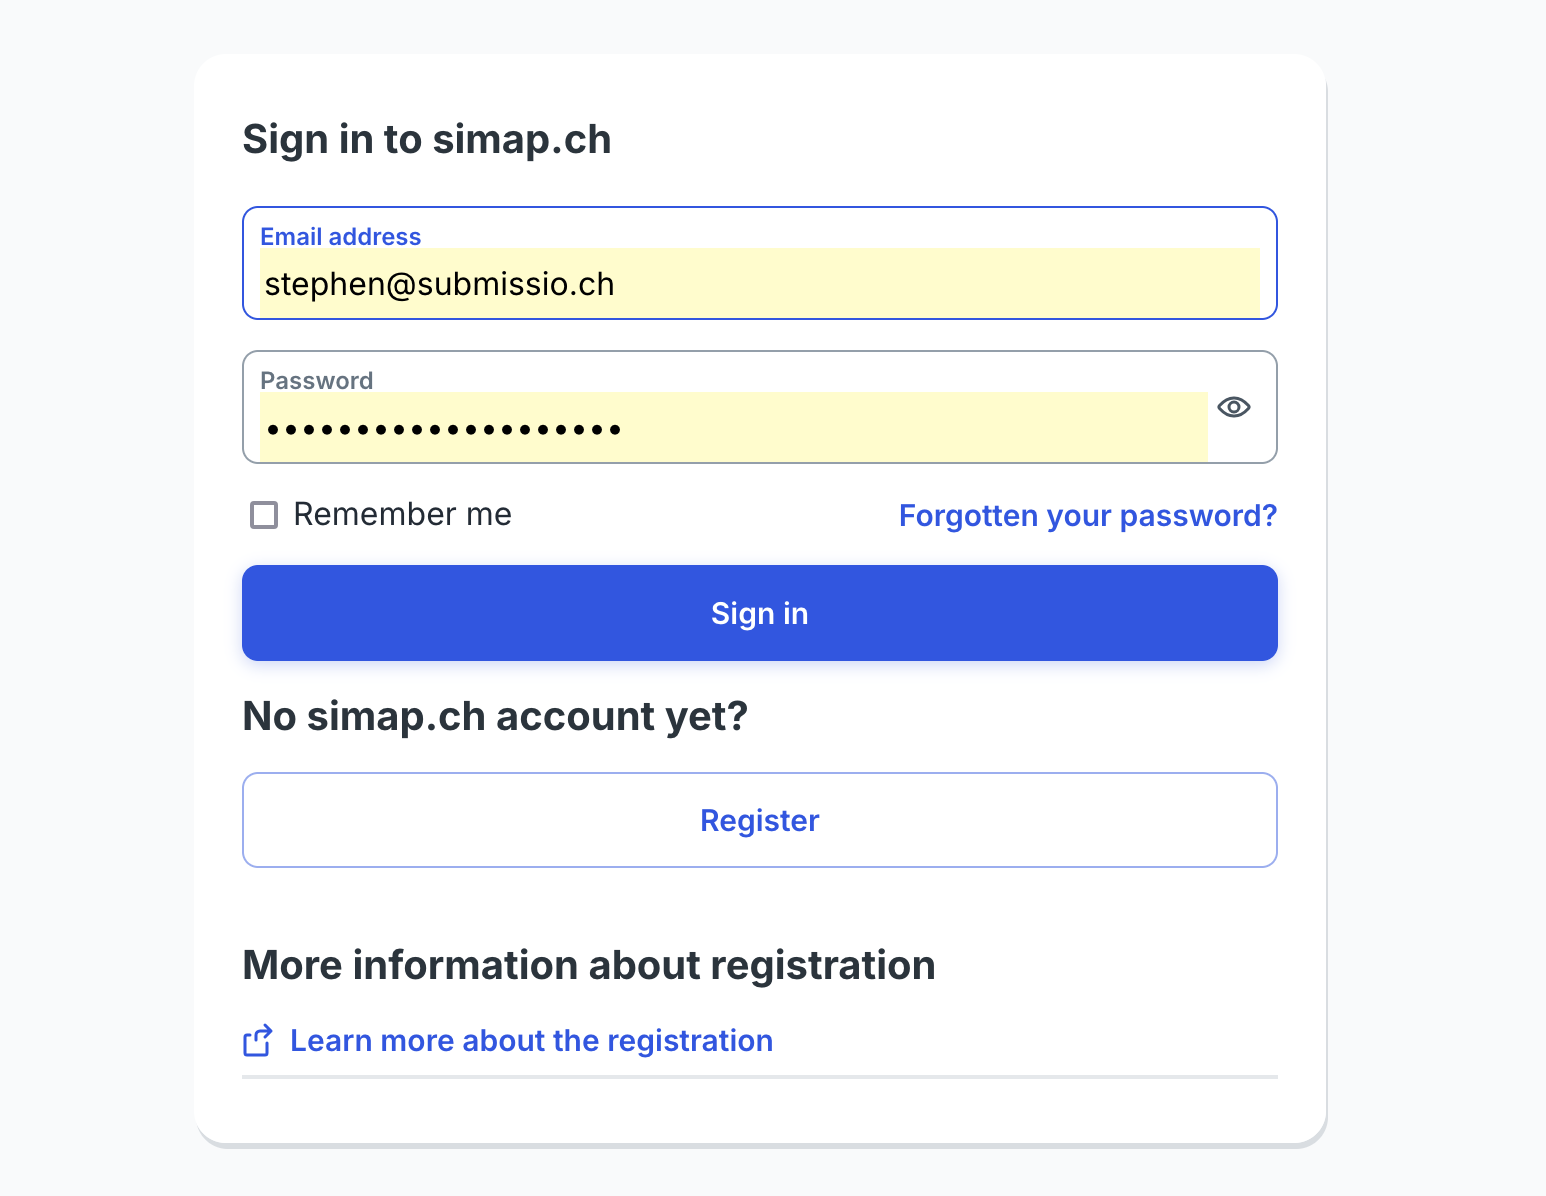The height and width of the screenshot is (1196, 1546).
Task: Click the stephen@submissio.ch email text
Action: pos(439,285)
